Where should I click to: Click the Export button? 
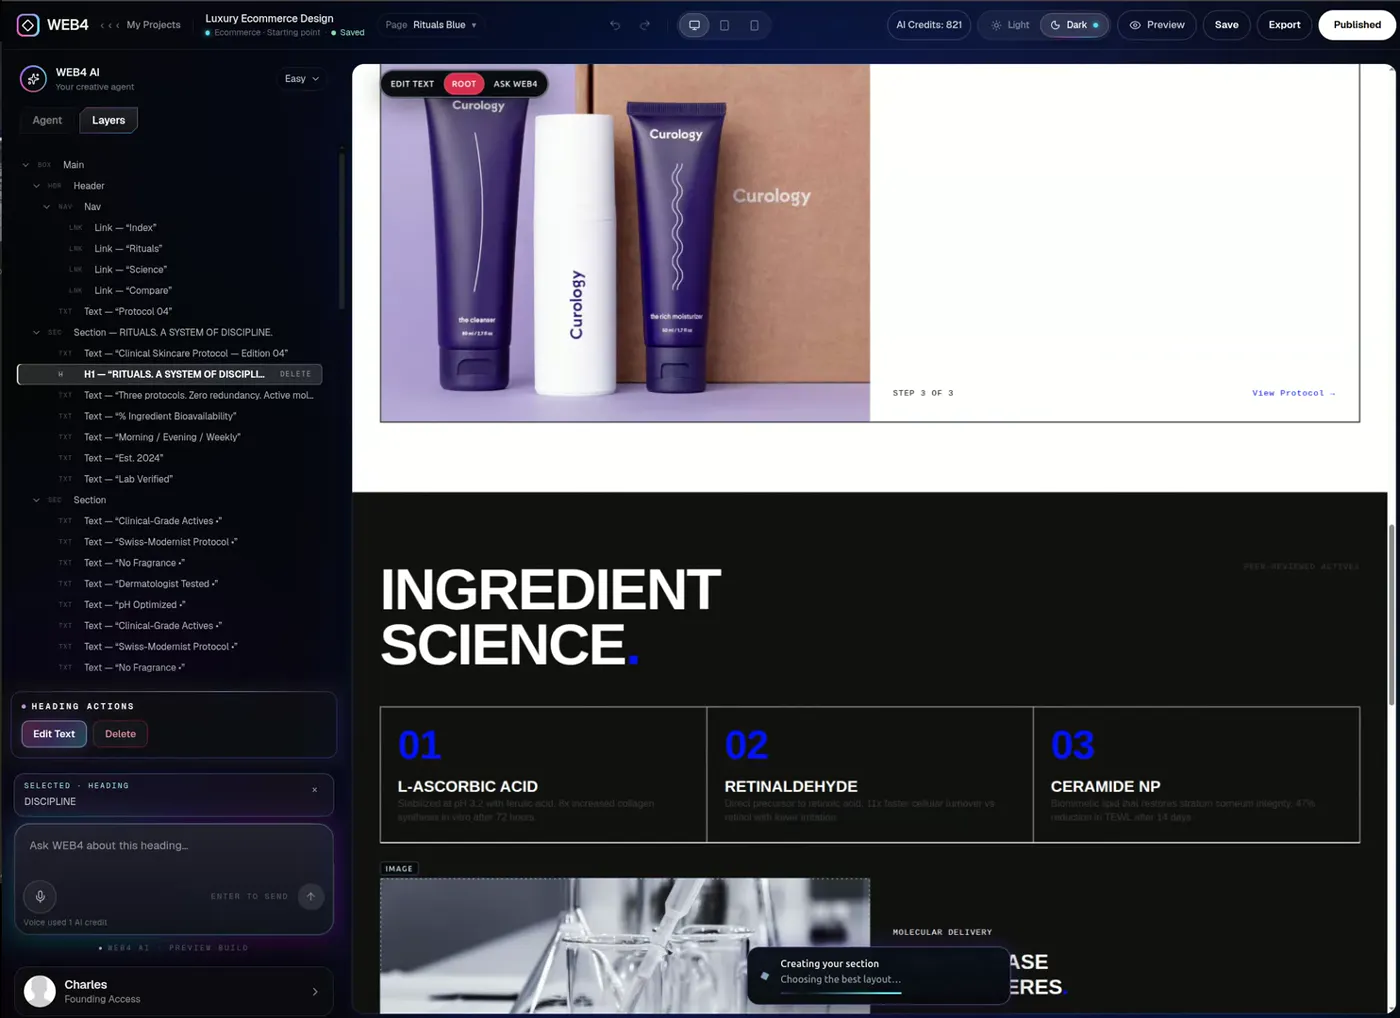pos(1284,25)
